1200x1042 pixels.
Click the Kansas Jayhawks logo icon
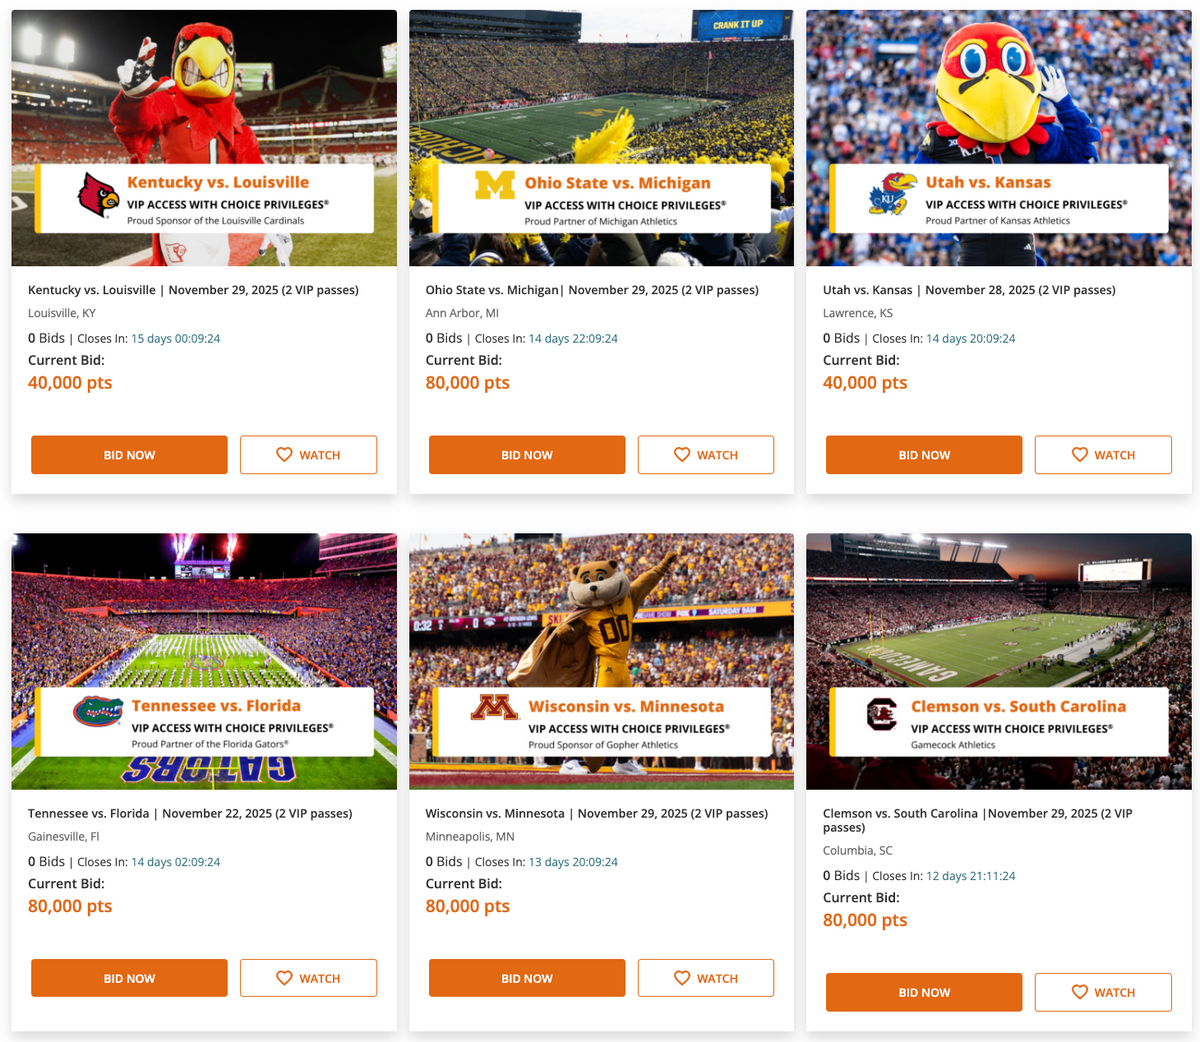[x=892, y=194]
